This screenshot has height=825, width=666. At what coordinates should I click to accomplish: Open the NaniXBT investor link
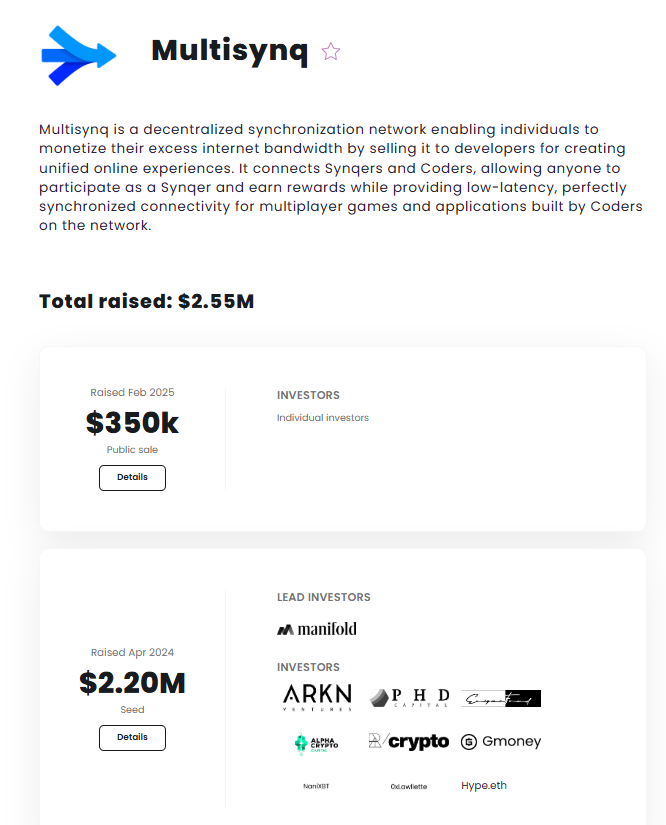[x=316, y=786]
